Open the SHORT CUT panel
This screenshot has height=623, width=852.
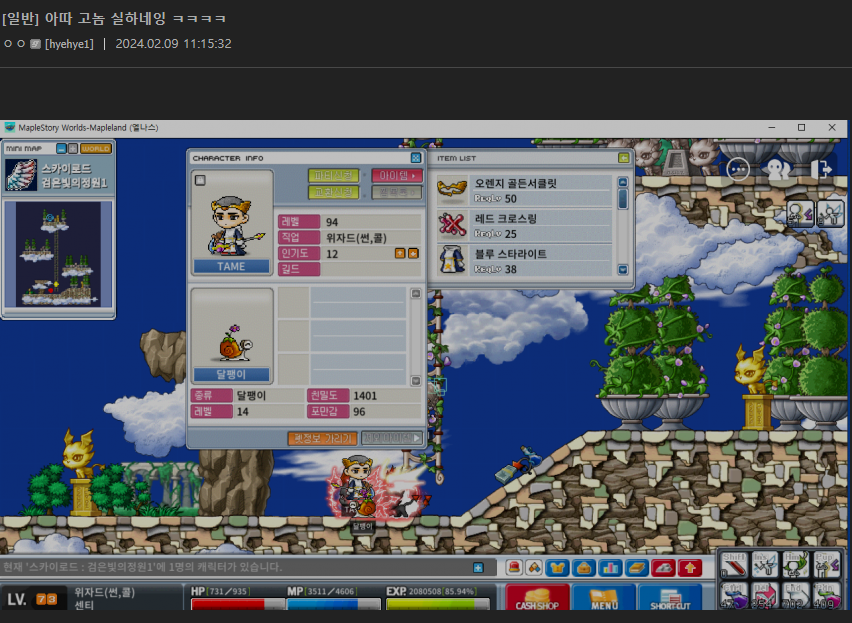point(669,599)
